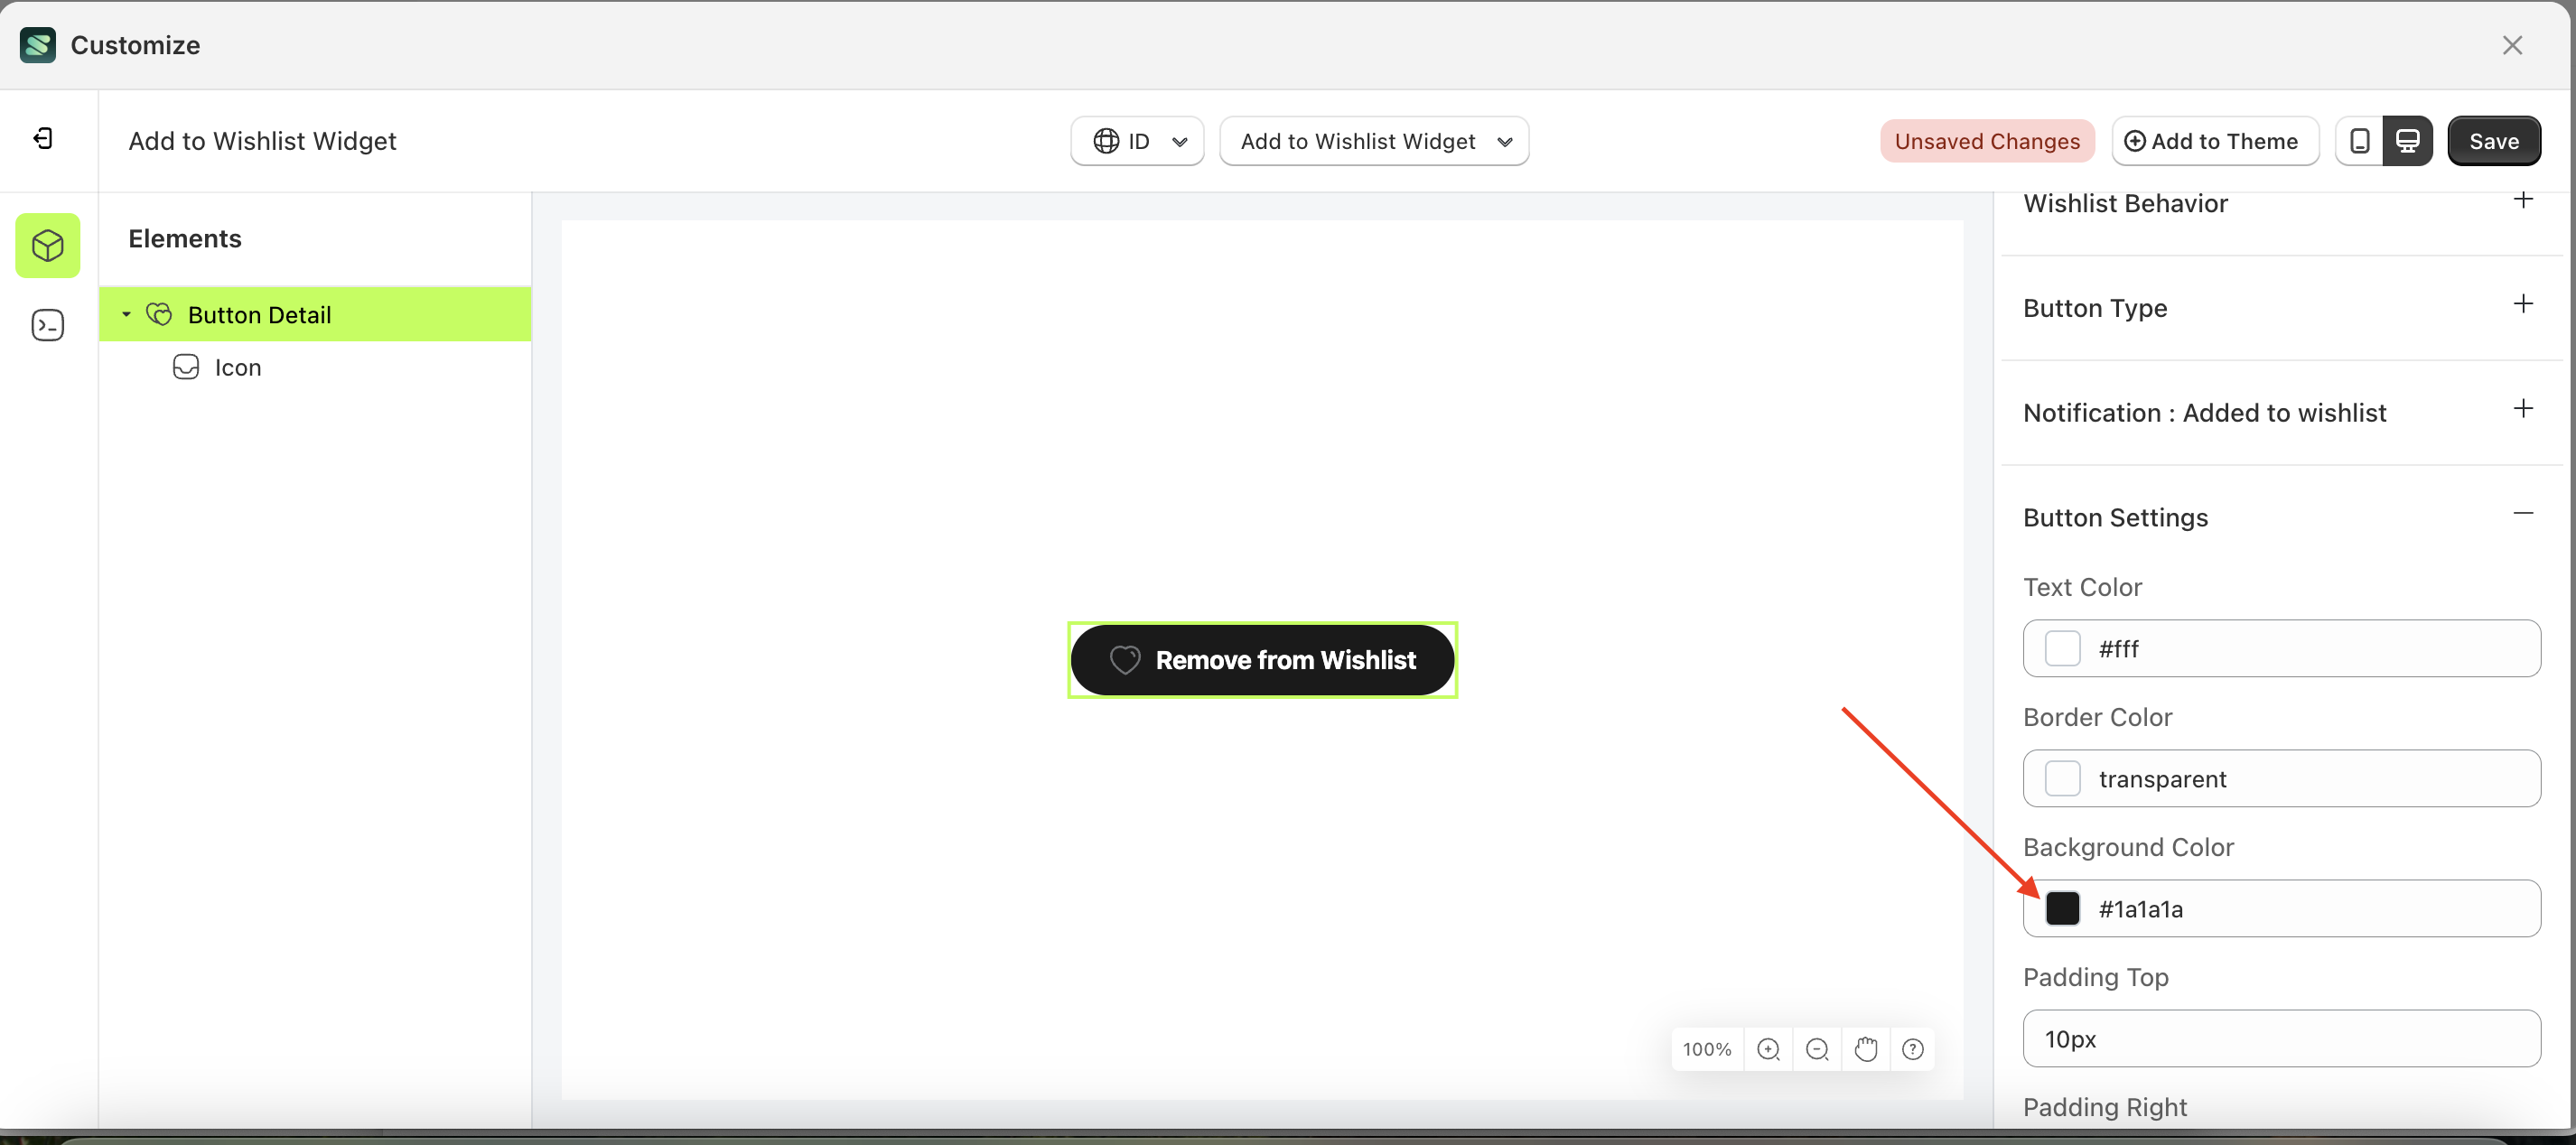Expand the Button Type section
Viewport: 2576px width, 1145px height.
(x=2523, y=304)
